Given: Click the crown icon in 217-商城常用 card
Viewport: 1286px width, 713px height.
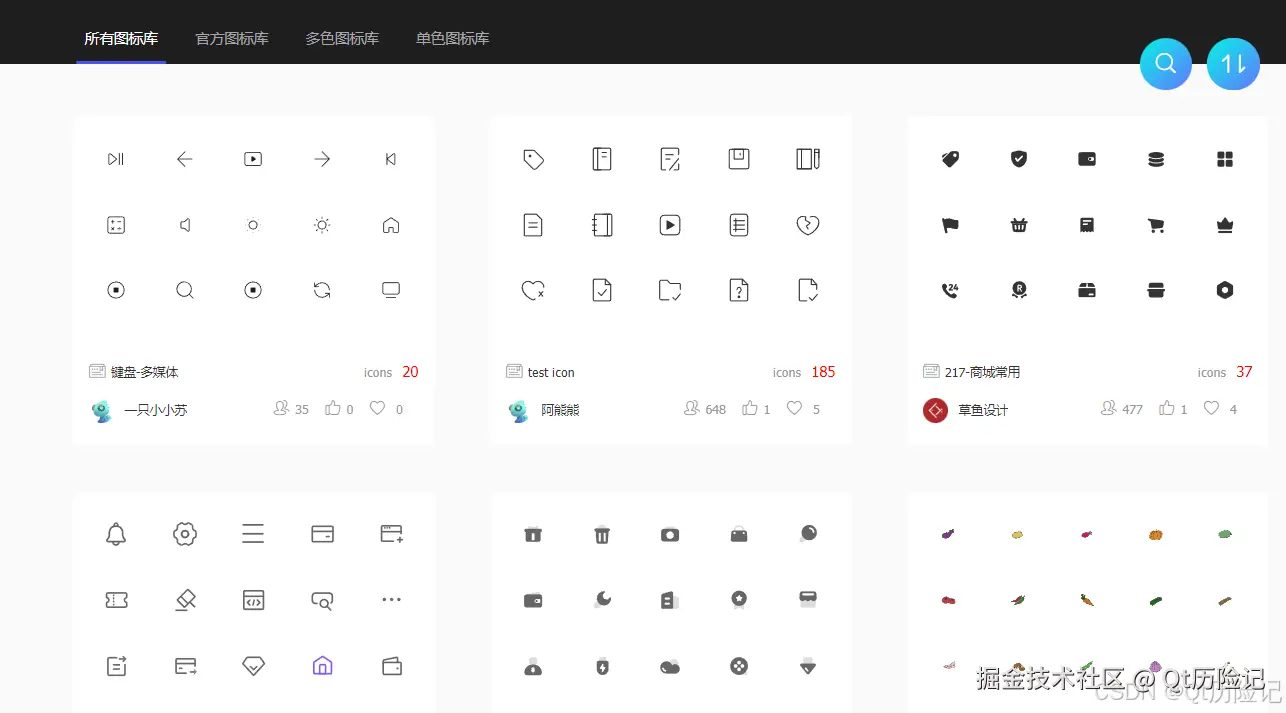Looking at the screenshot, I should coord(1225,225).
